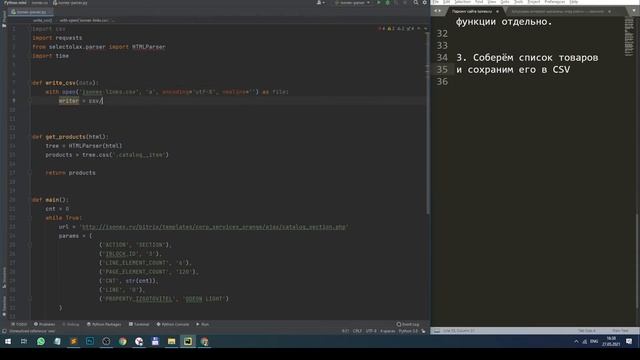Click the PyCharm search everywhere magnifier icon
This screenshot has width=640, height=360.
416,3
